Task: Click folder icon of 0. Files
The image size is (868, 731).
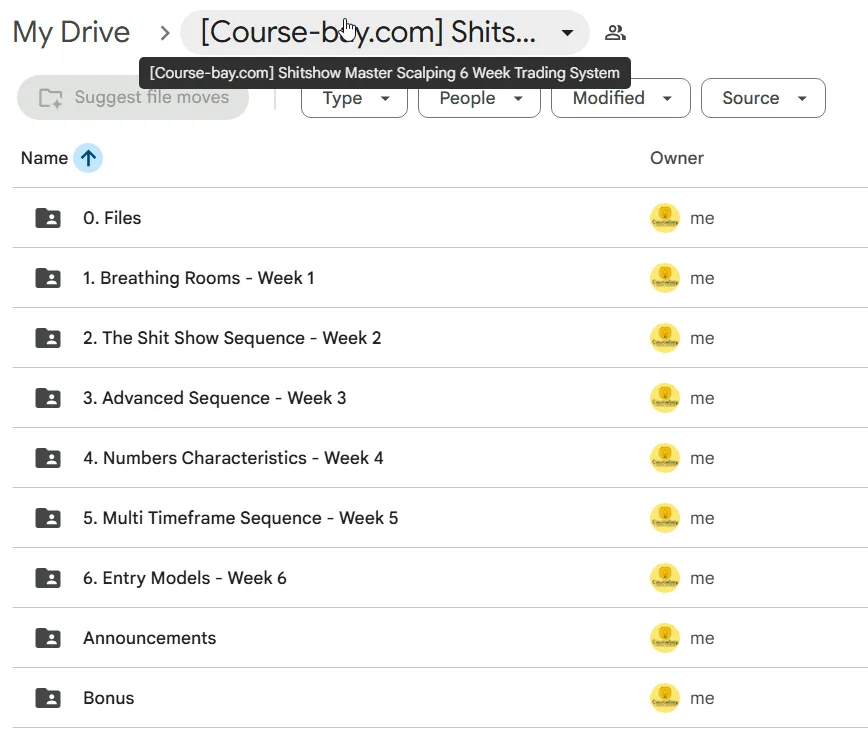Action: click(x=48, y=218)
